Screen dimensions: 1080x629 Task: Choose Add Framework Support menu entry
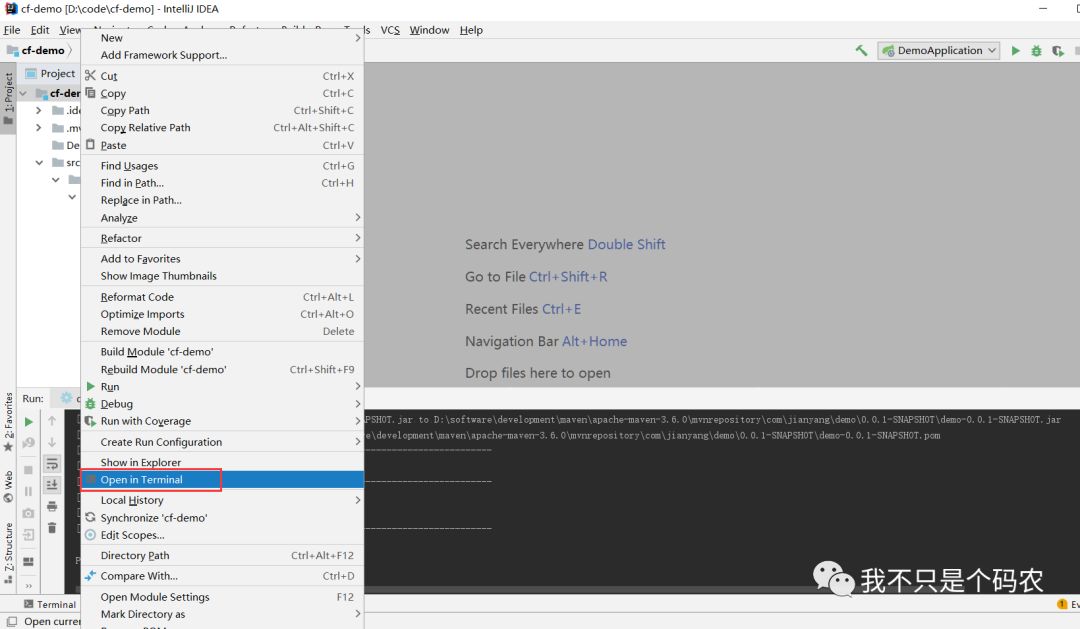click(x=222, y=55)
